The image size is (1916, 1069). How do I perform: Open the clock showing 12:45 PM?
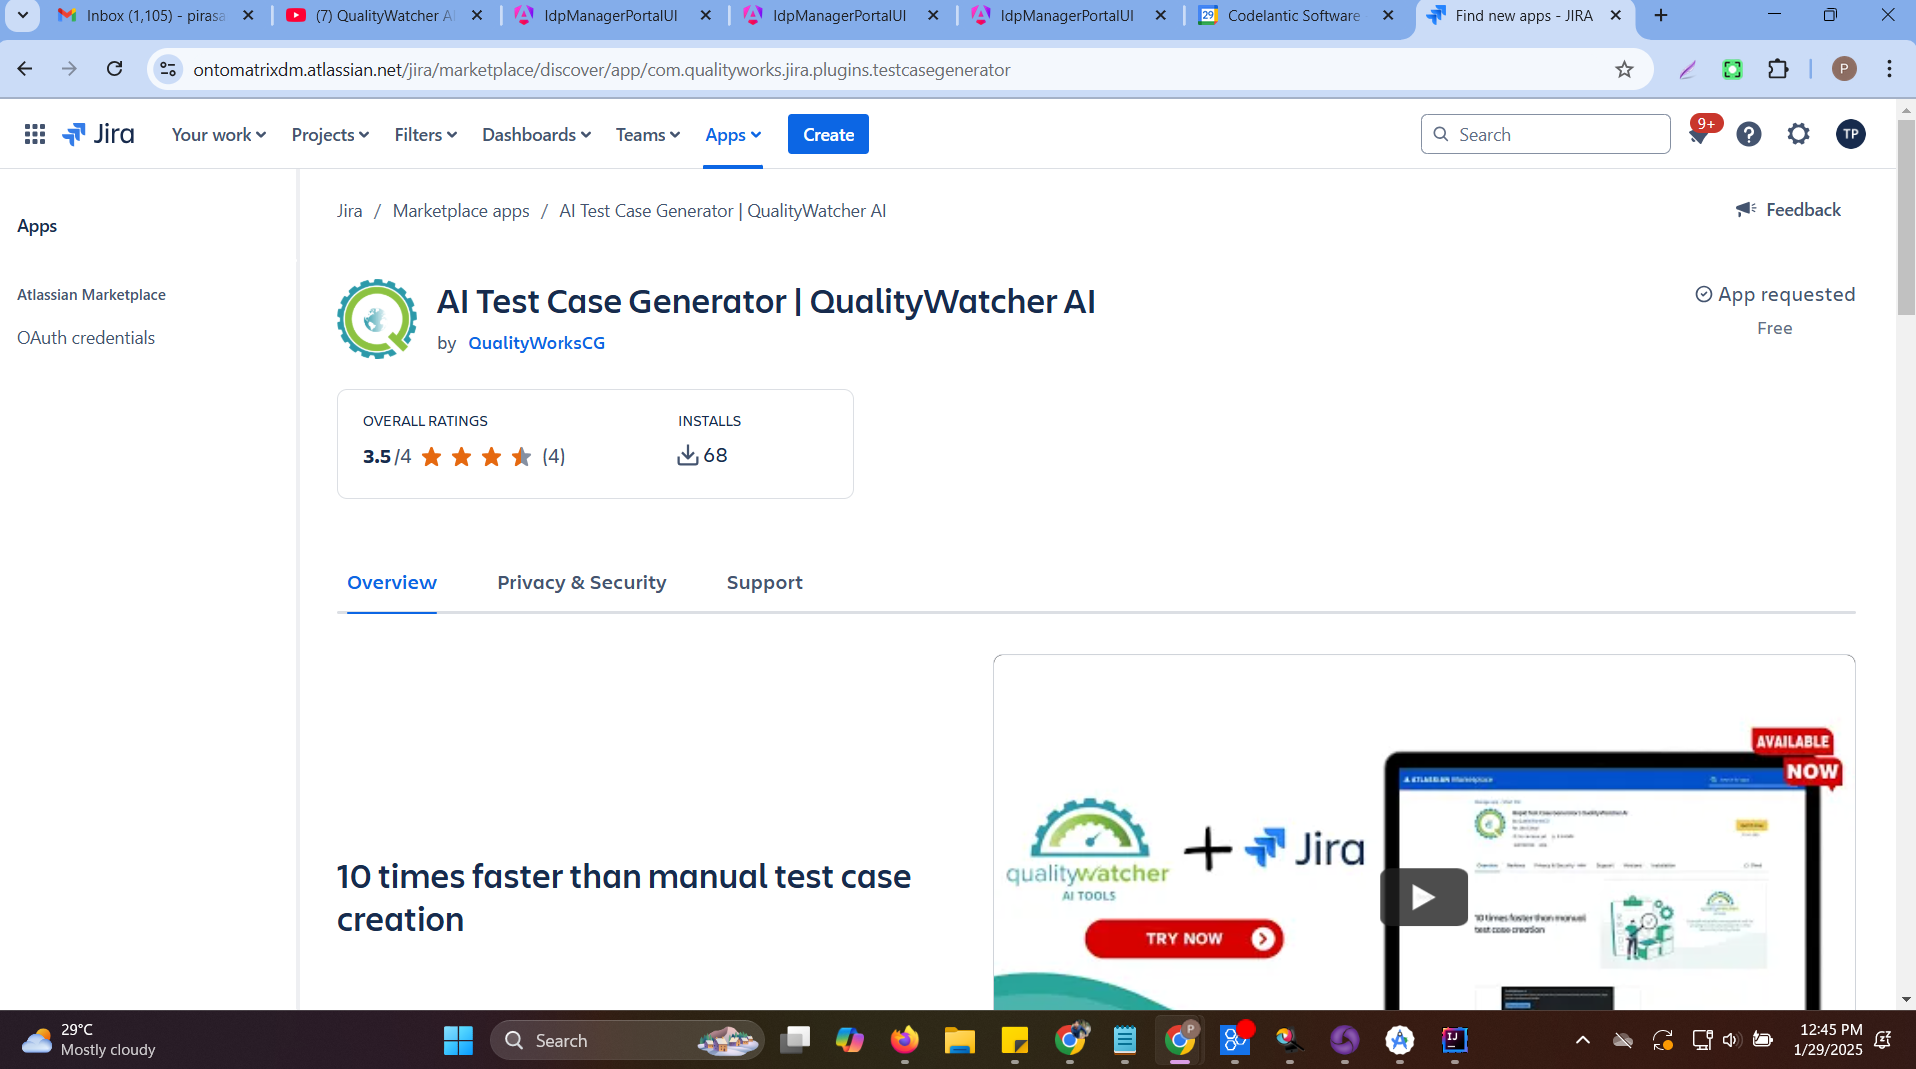coord(1828,1040)
